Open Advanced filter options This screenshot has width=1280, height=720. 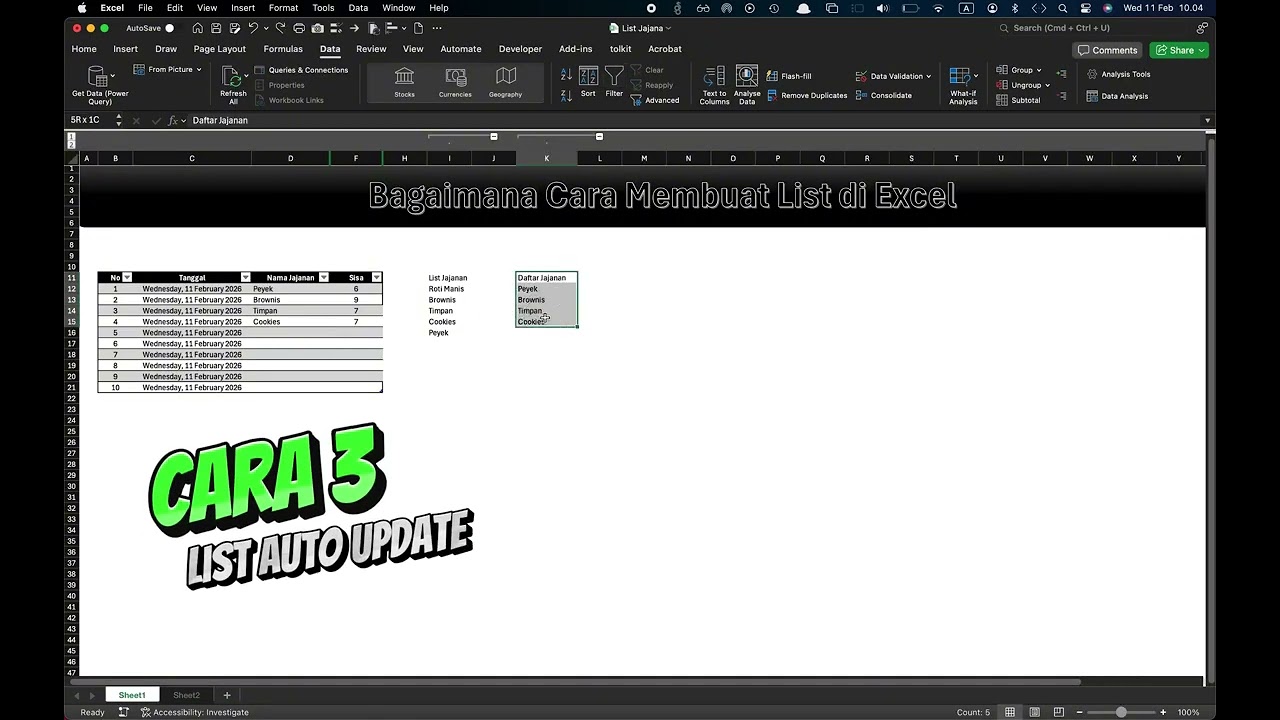(x=655, y=100)
